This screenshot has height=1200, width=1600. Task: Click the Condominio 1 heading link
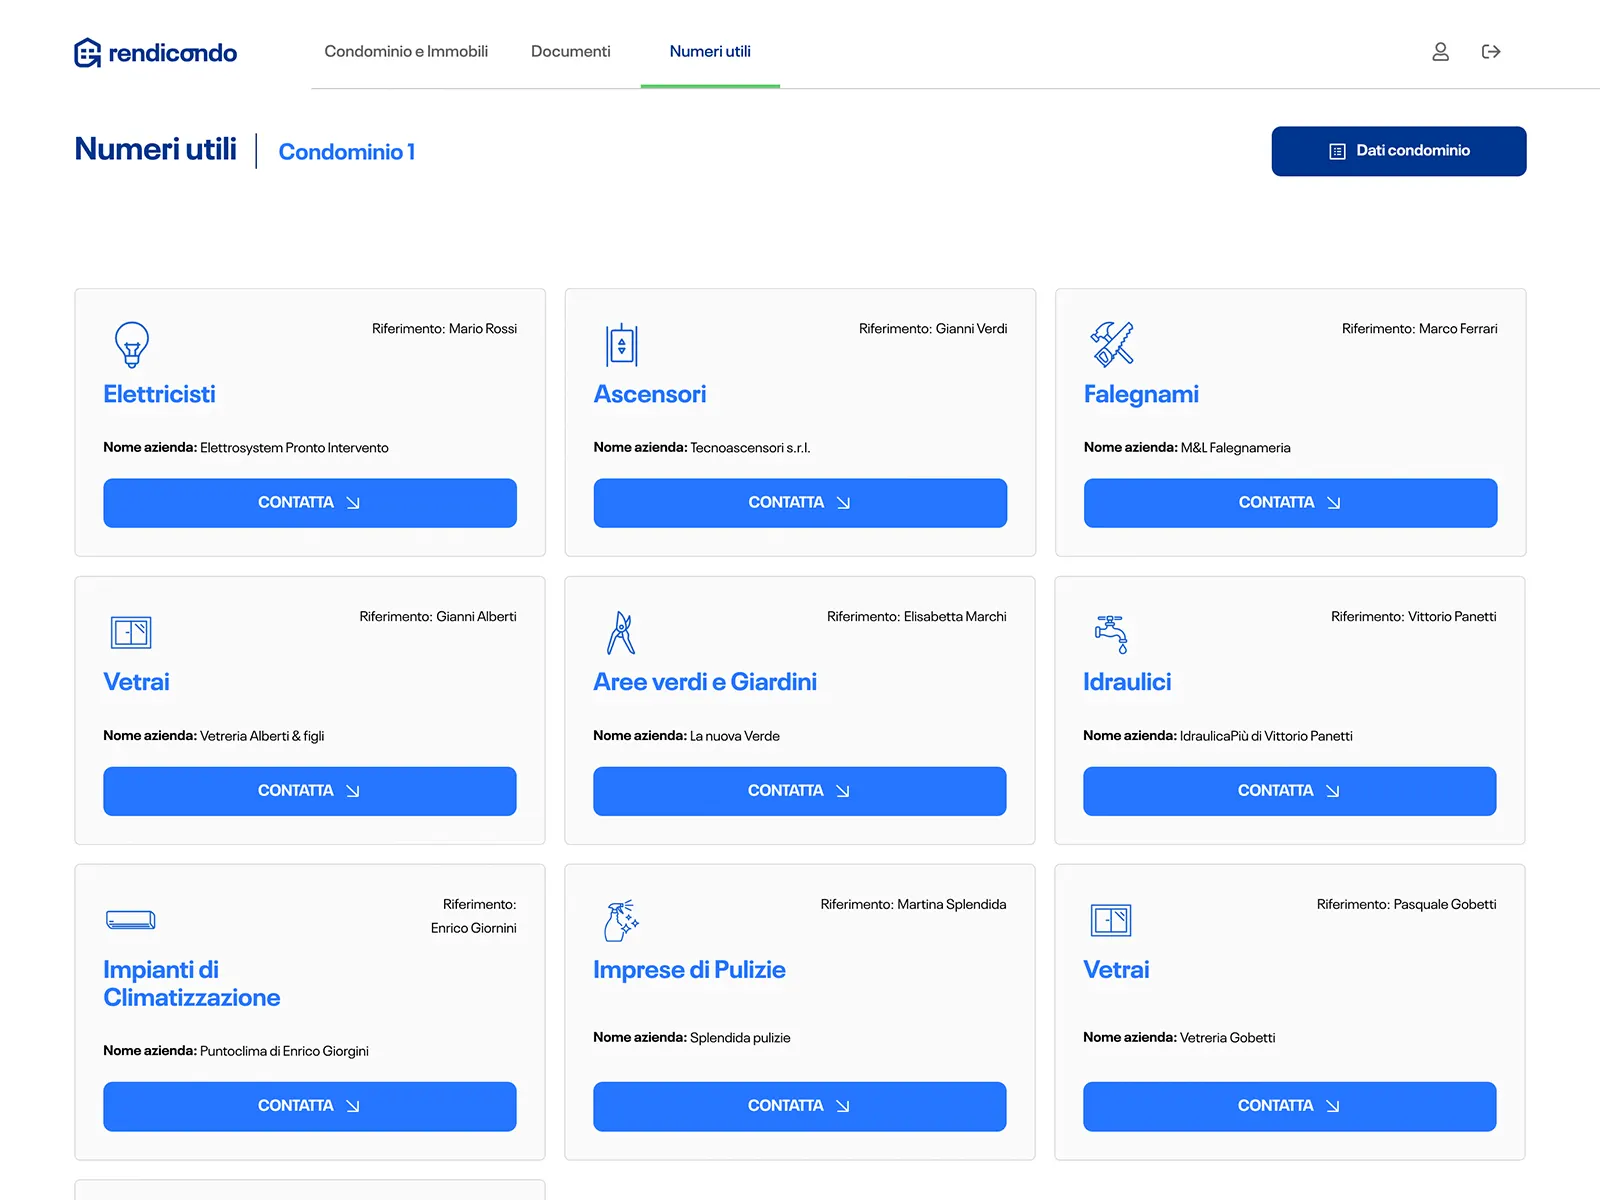[x=346, y=152]
